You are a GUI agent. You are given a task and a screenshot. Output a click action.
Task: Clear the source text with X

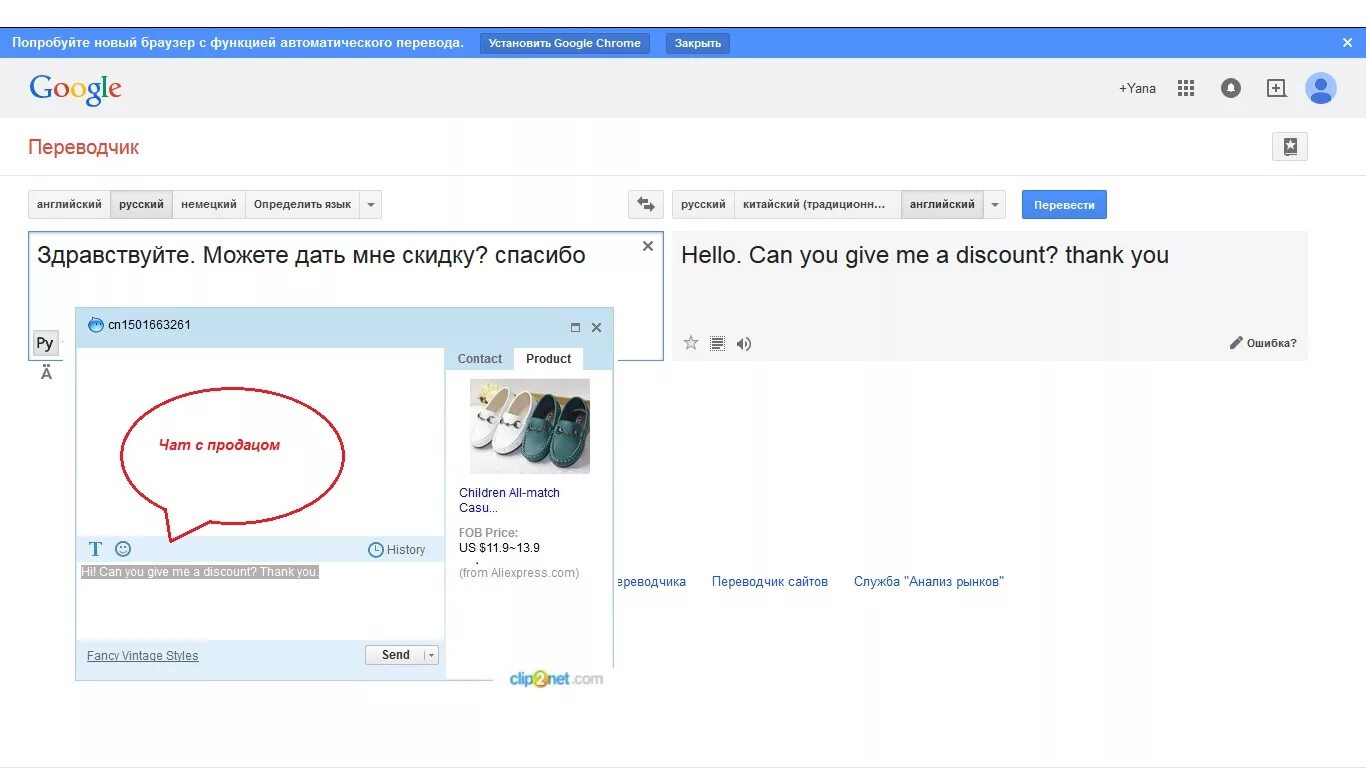(648, 246)
